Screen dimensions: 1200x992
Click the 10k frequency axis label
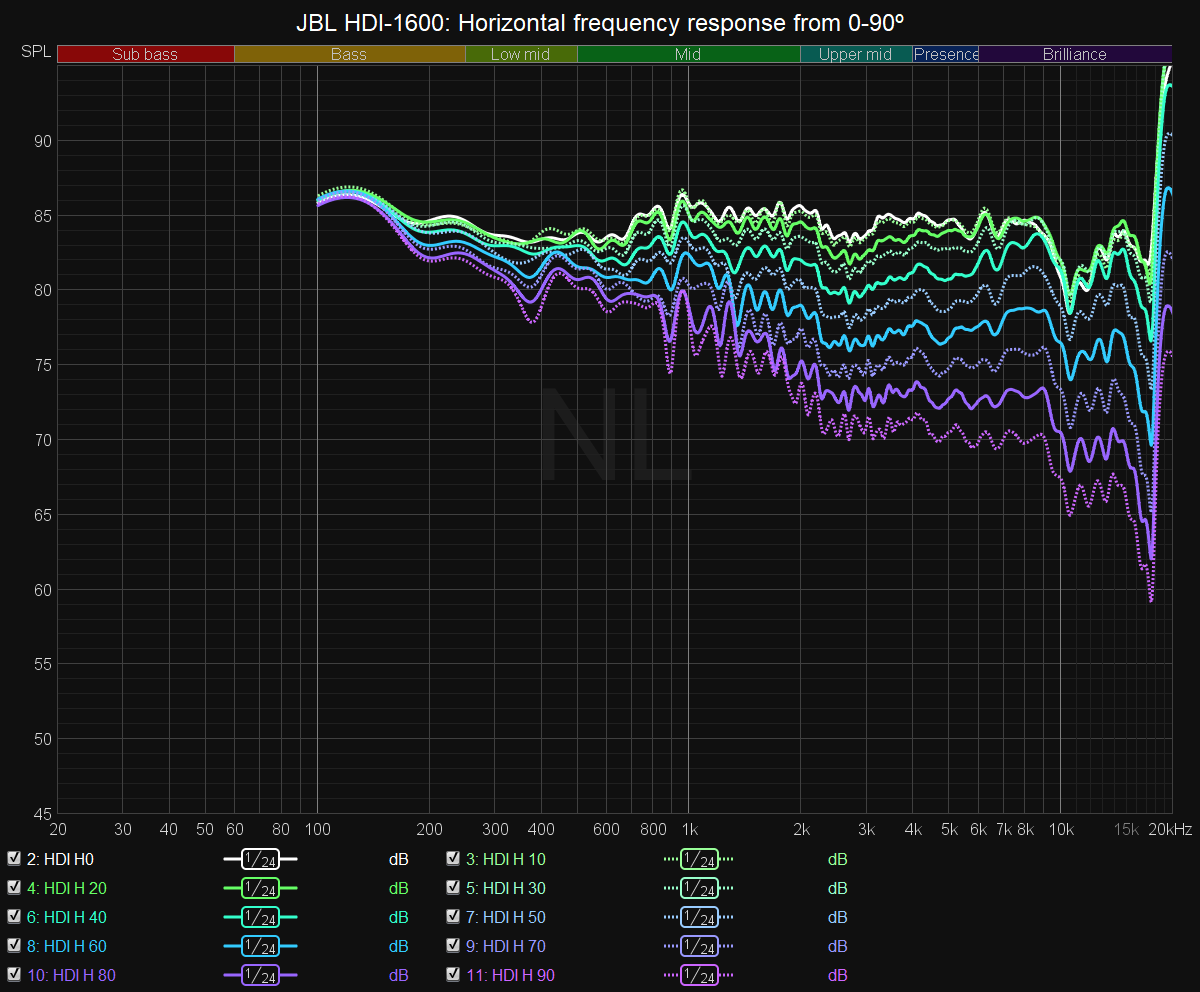(x=1061, y=829)
